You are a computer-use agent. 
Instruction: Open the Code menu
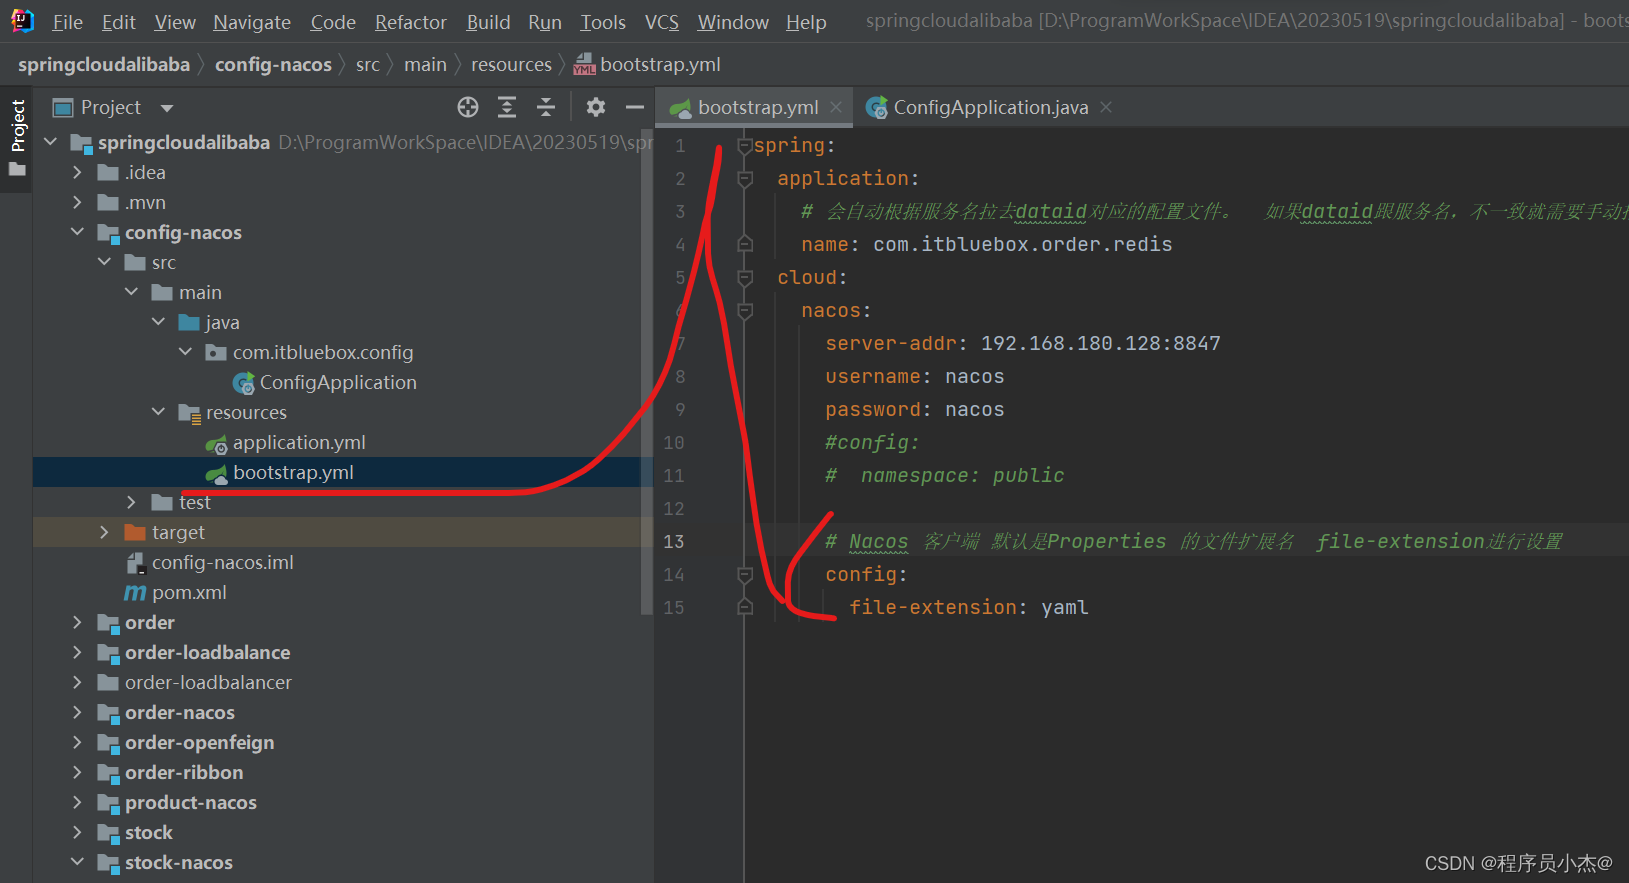tap(333, 22)
